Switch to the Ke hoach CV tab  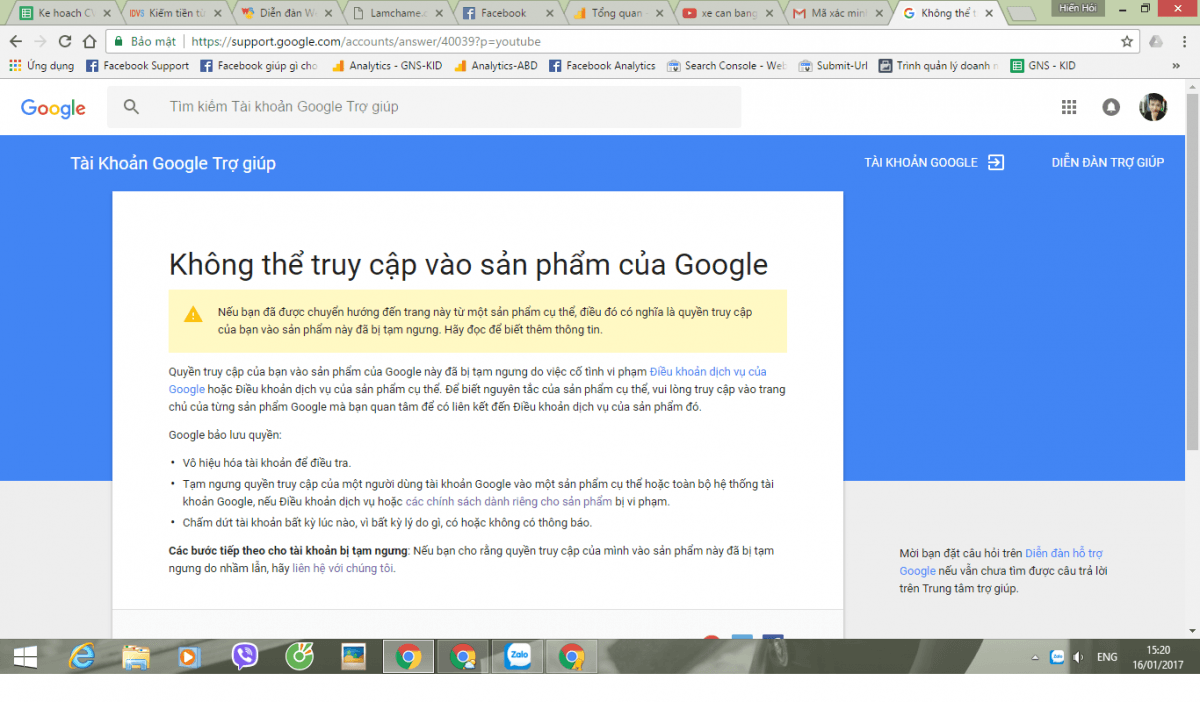click(65, 13)
